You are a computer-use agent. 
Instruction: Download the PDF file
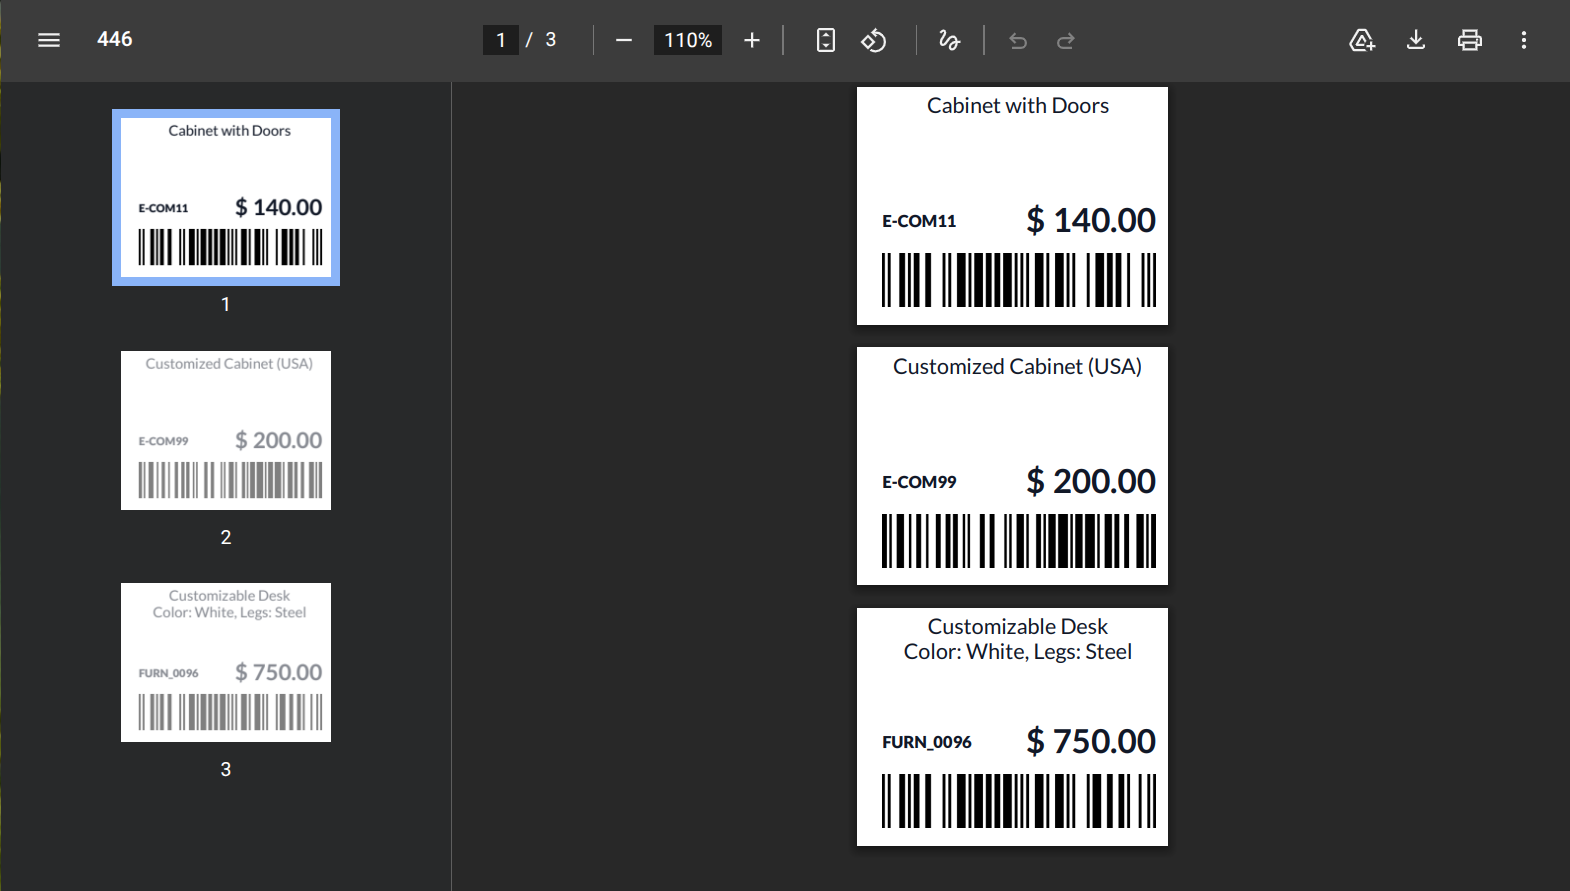1416,40
